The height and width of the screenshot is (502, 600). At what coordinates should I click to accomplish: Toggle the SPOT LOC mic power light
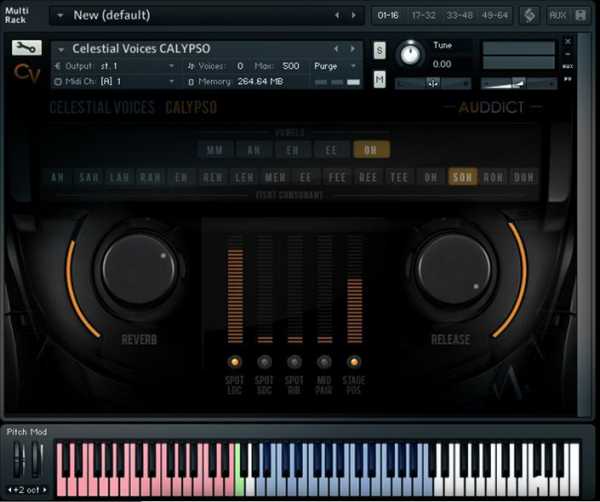click(235, 362)
